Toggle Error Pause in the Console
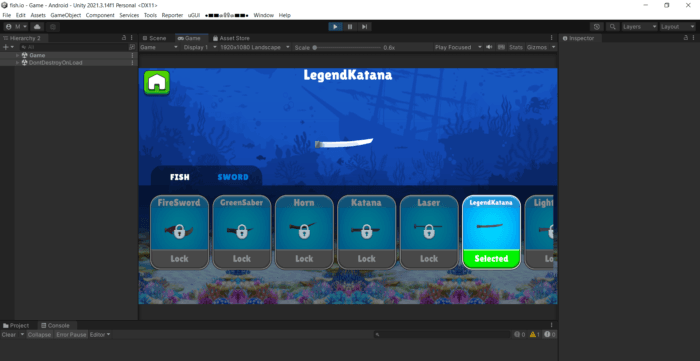 (x=71, y=335)
